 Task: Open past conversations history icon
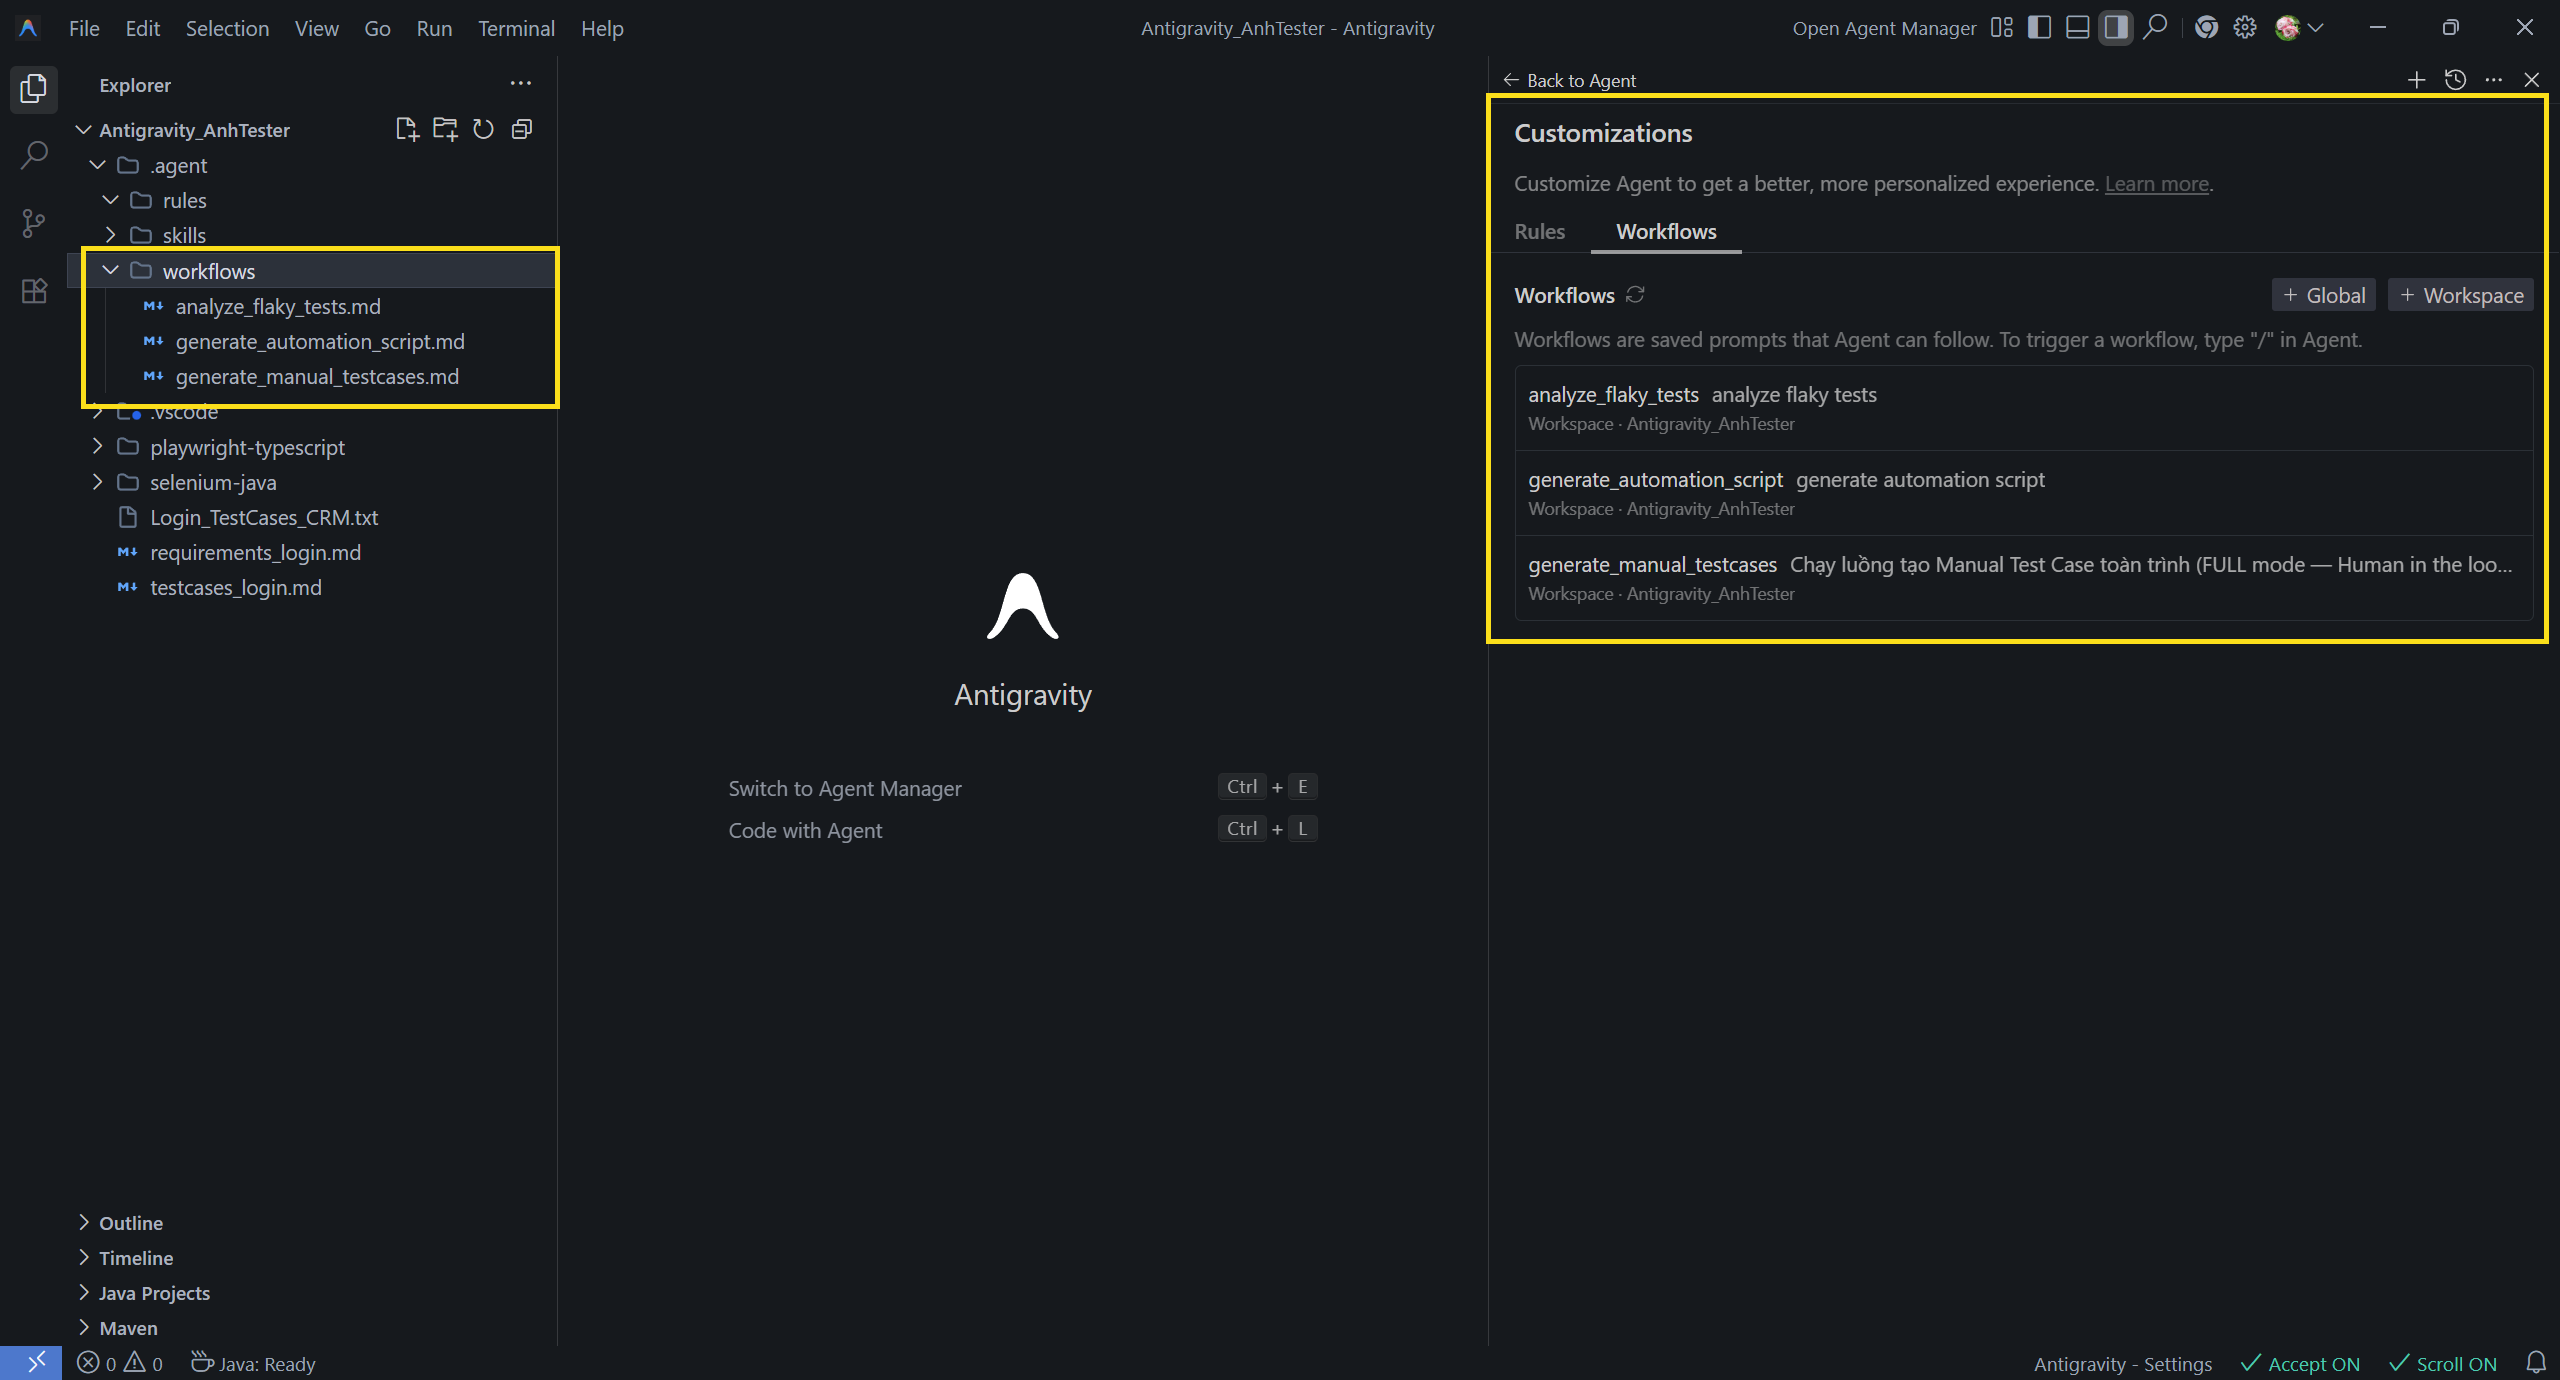click(x=2455, y=80)
